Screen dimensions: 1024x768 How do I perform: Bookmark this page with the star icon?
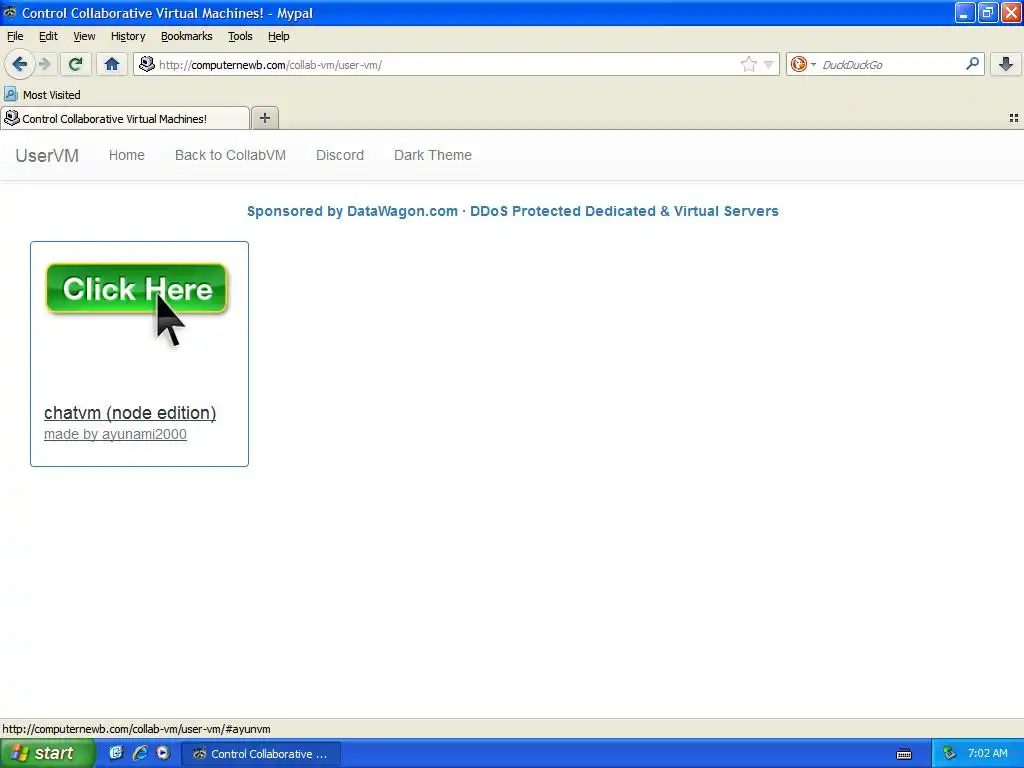tap(748, 64)
